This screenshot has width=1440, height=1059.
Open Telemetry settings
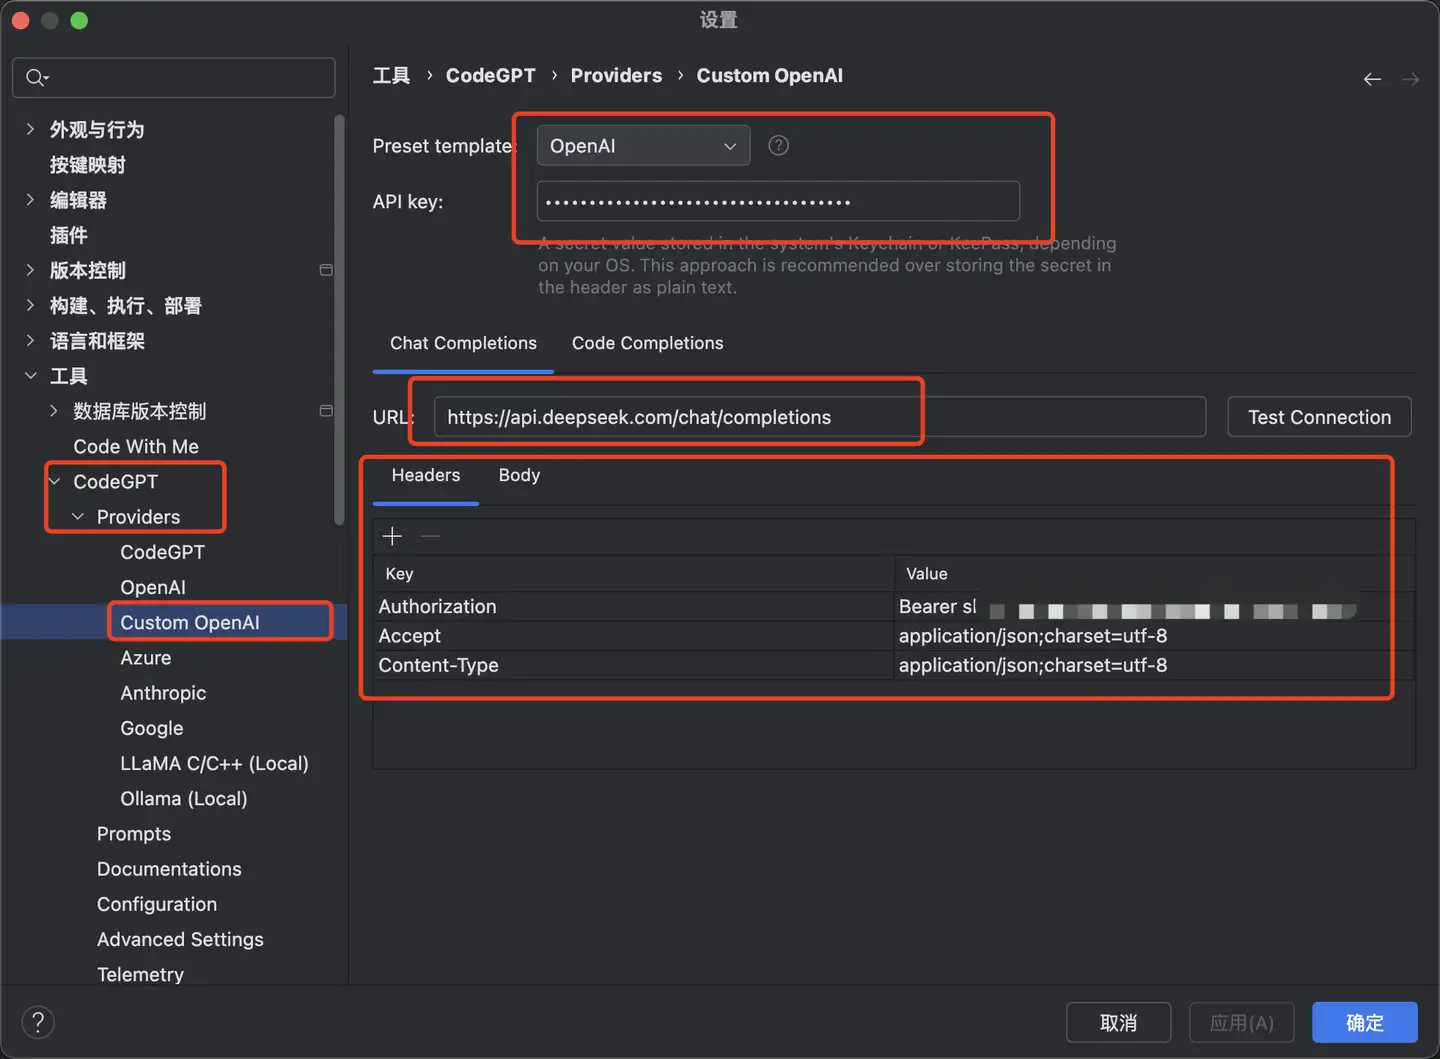click(140, 975)
